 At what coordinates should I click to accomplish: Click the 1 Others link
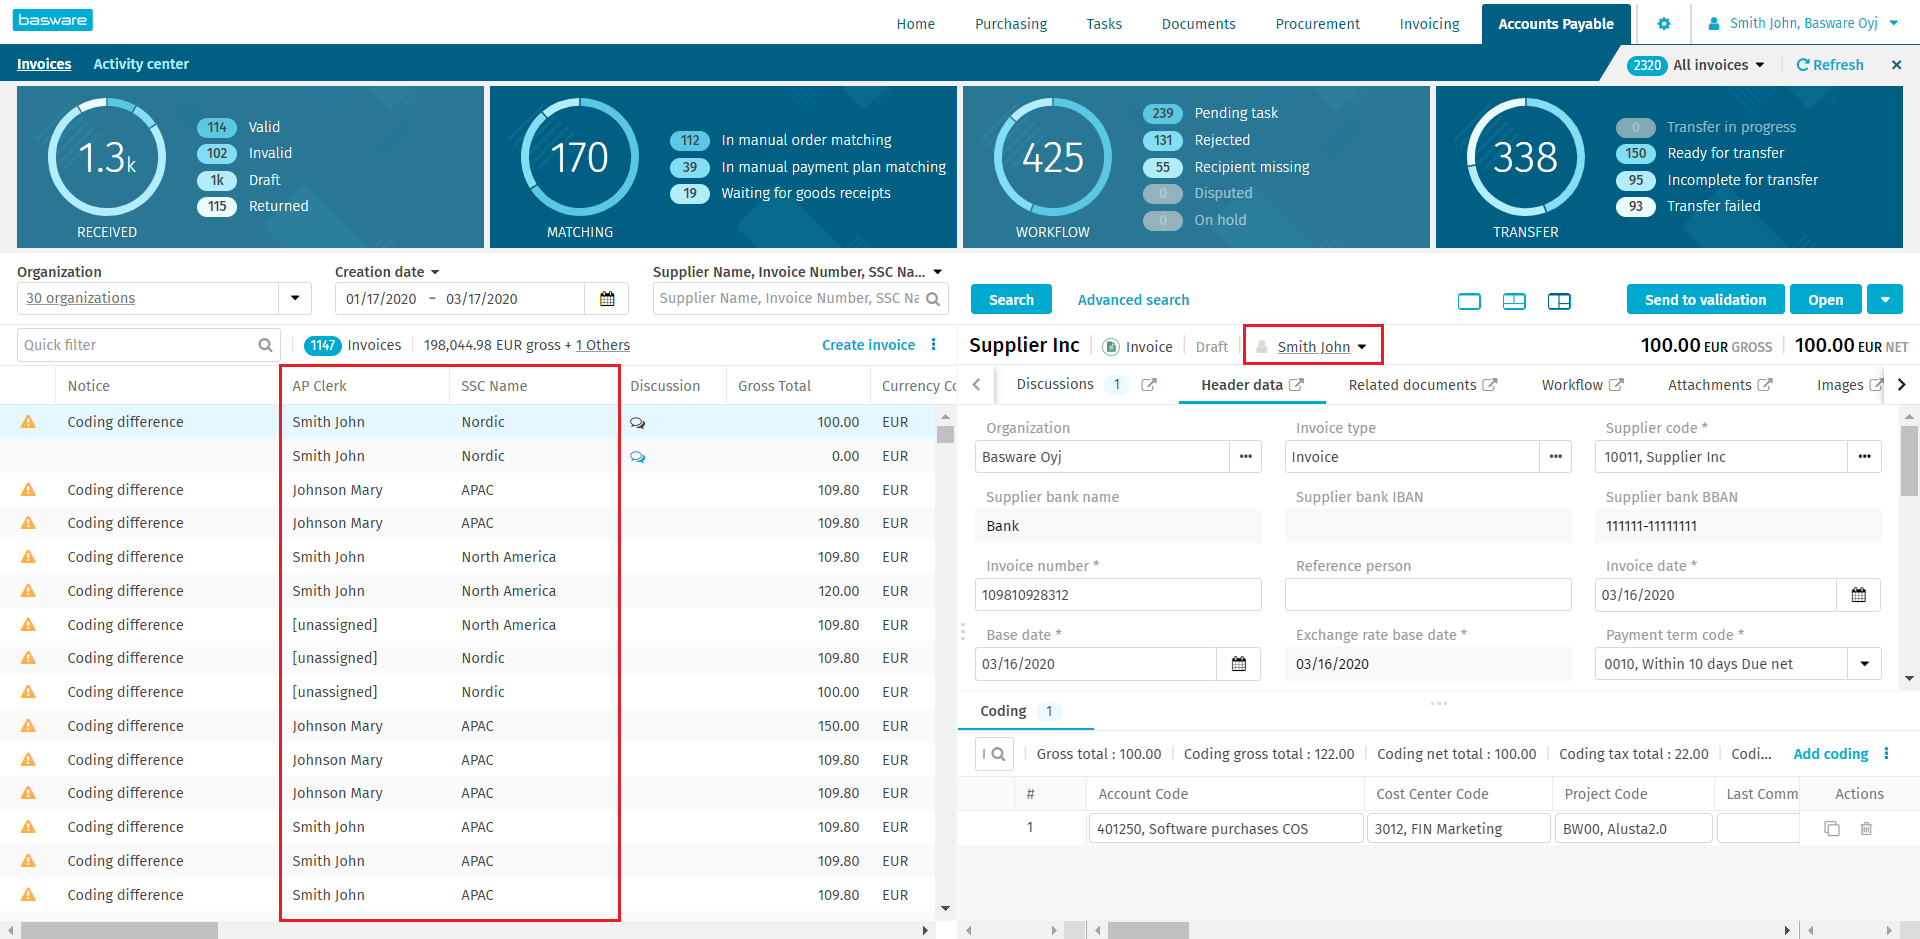[x=602, y=345]
